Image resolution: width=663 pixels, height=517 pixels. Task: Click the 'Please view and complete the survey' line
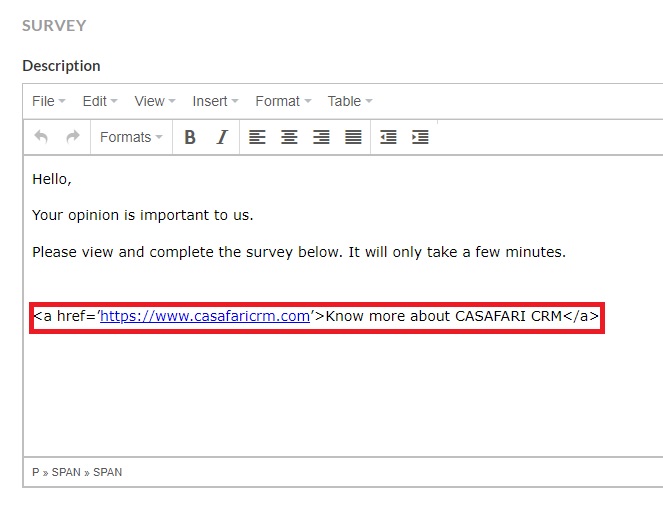(299, 252)
